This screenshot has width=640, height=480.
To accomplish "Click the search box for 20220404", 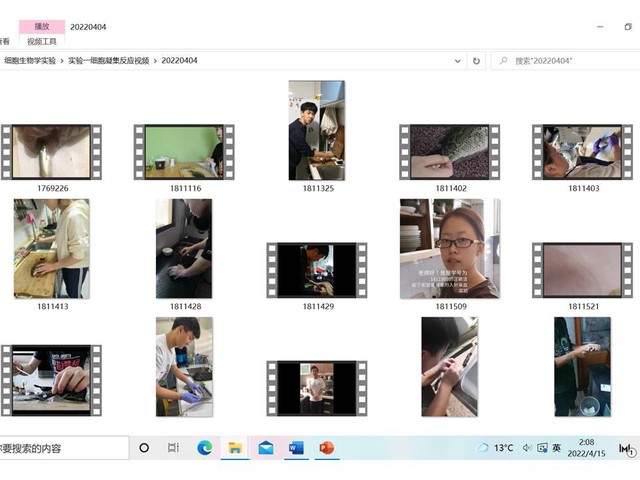I will coord(565,61).
